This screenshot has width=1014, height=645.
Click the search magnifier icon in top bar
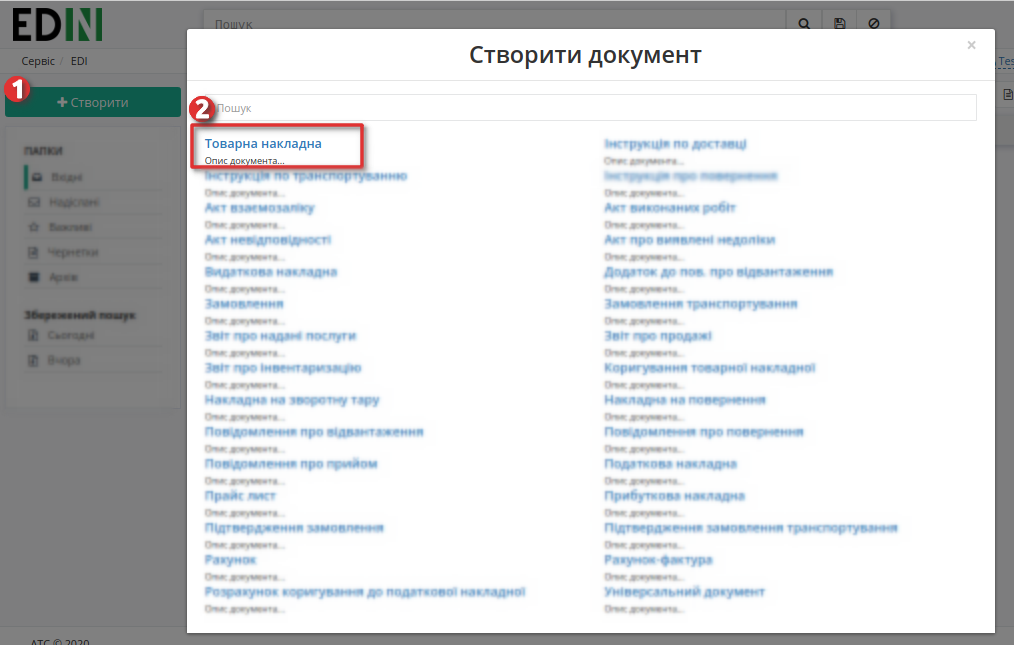click(x=804, y=24)
